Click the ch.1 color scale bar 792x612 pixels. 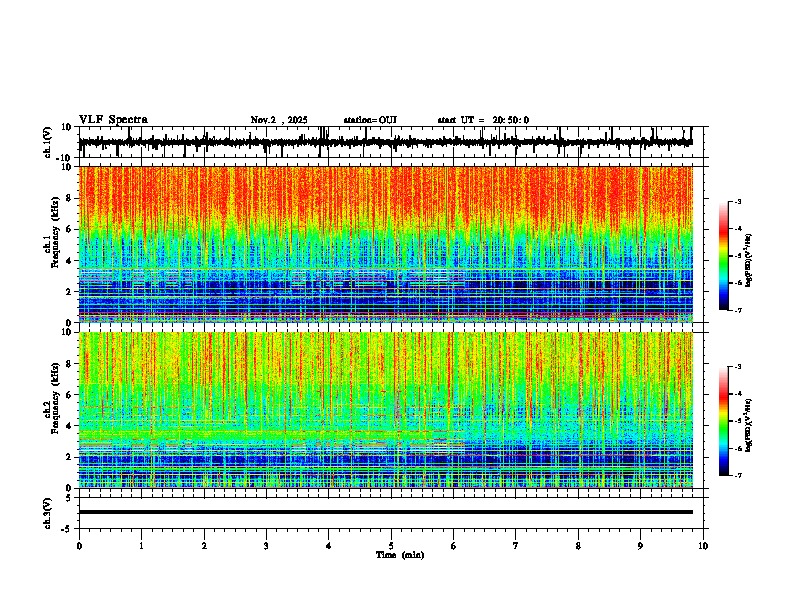point(724,256)
